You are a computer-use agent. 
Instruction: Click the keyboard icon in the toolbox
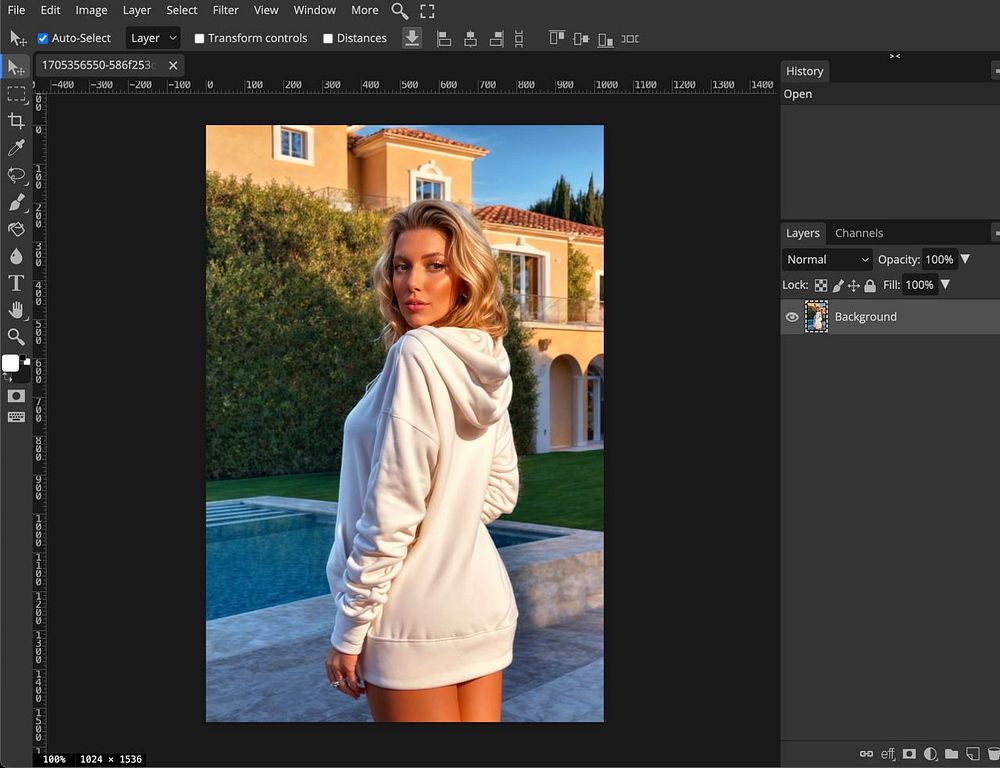17,417
